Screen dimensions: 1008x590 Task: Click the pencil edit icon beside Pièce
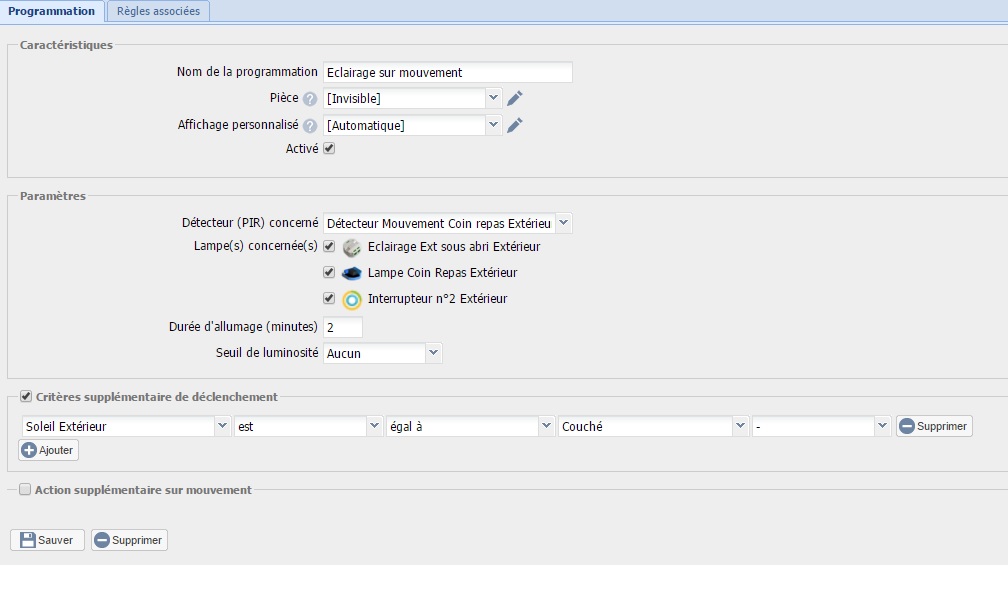[515, 98]
